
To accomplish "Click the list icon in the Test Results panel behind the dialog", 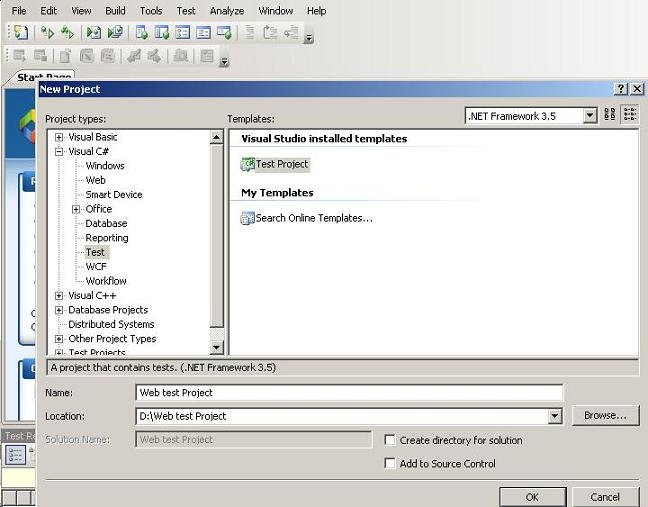I will coord(15,455).
